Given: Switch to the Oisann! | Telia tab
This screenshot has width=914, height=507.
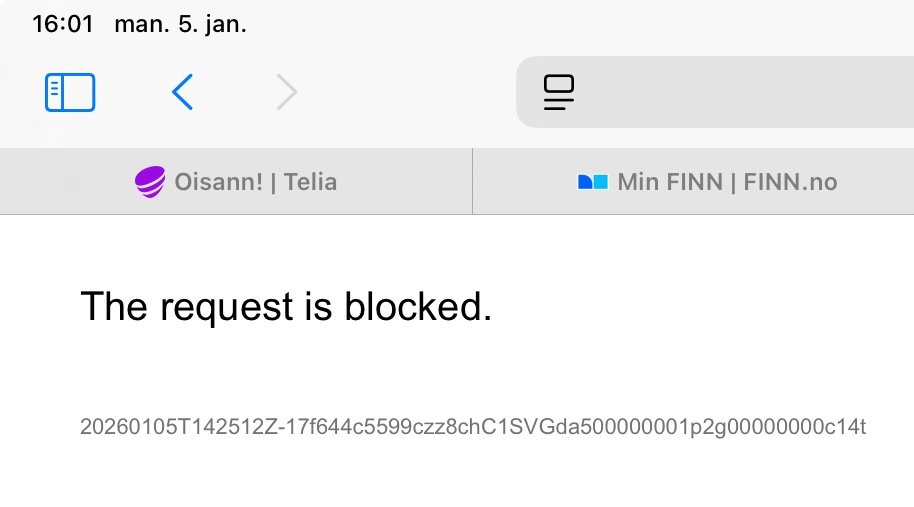Looking at the screenshot, I should click(x=236, y=182).
